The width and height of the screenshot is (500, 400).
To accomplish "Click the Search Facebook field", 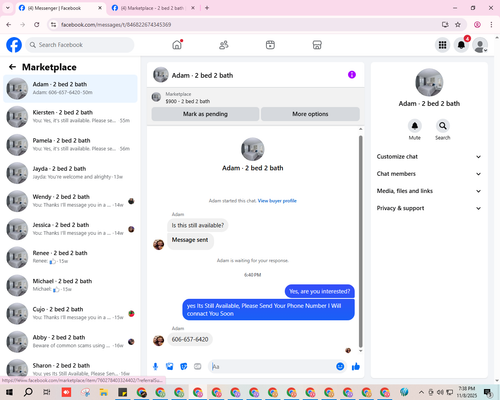I will 80,45.
